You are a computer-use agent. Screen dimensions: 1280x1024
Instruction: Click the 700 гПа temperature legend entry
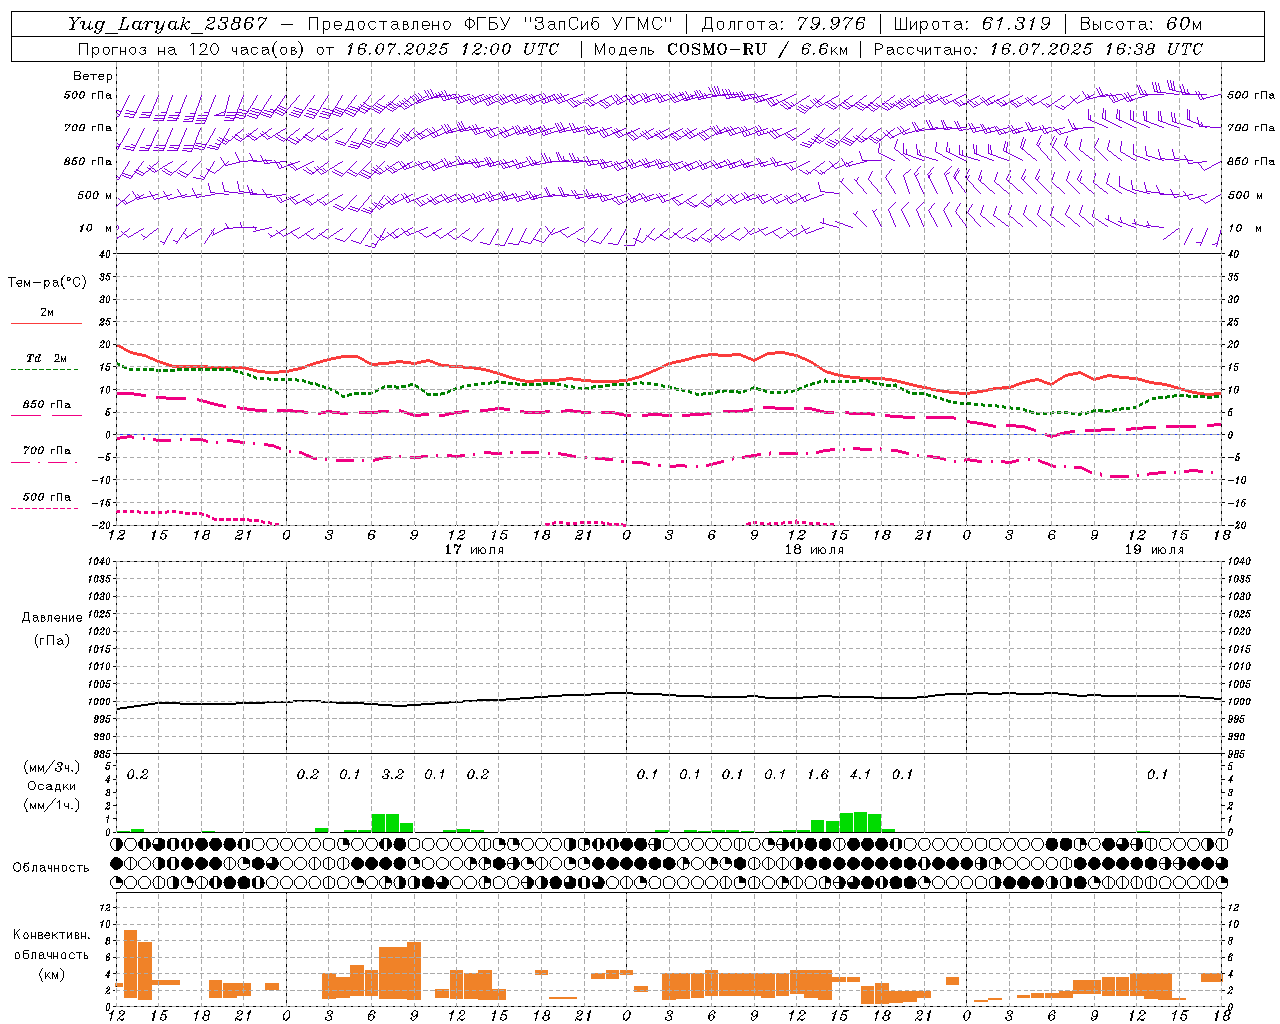tap(46, 454)
